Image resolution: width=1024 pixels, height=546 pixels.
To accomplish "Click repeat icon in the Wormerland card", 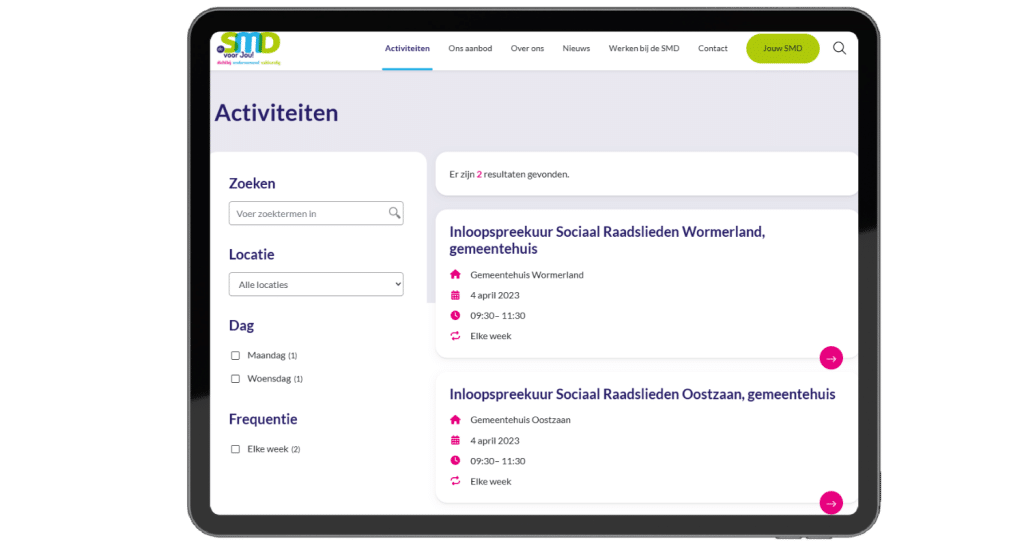I will click(455, 336).
